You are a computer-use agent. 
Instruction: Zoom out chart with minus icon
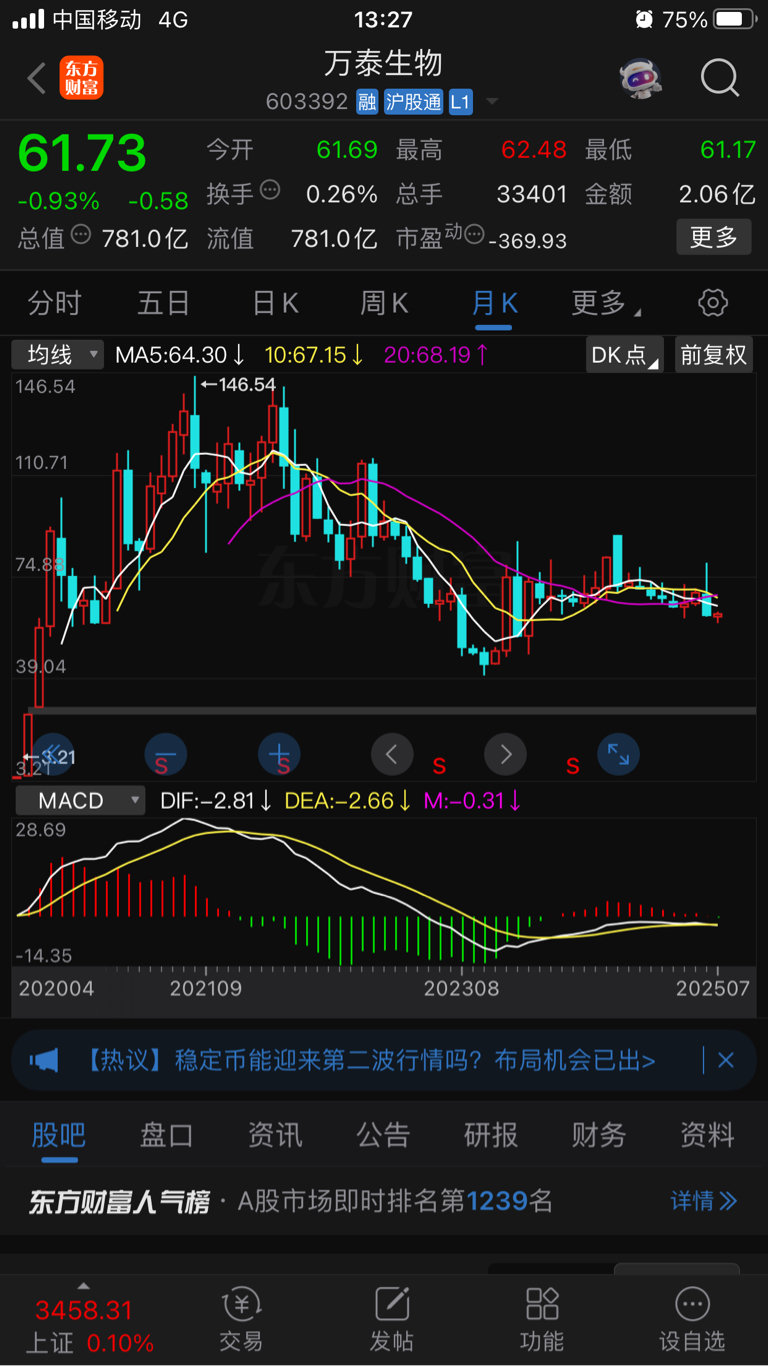click(x=166, y=755)
